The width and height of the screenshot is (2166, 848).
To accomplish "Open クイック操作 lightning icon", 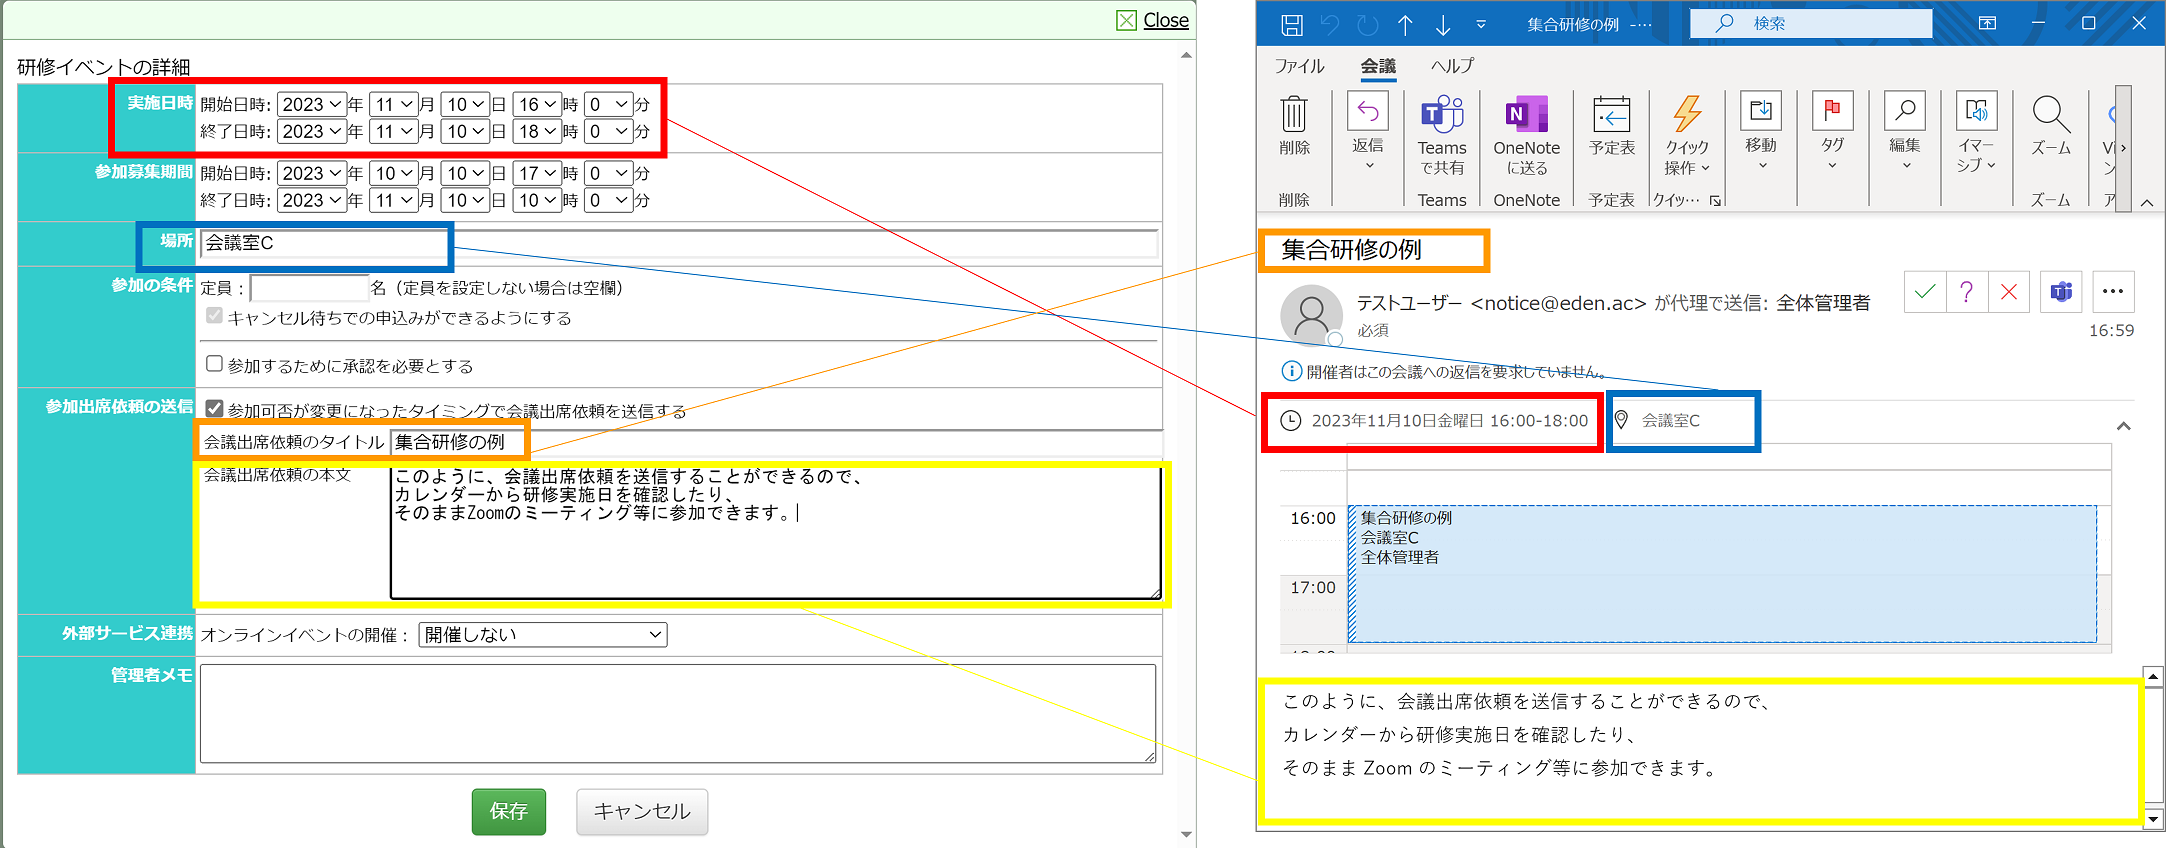I will 1687,114.
